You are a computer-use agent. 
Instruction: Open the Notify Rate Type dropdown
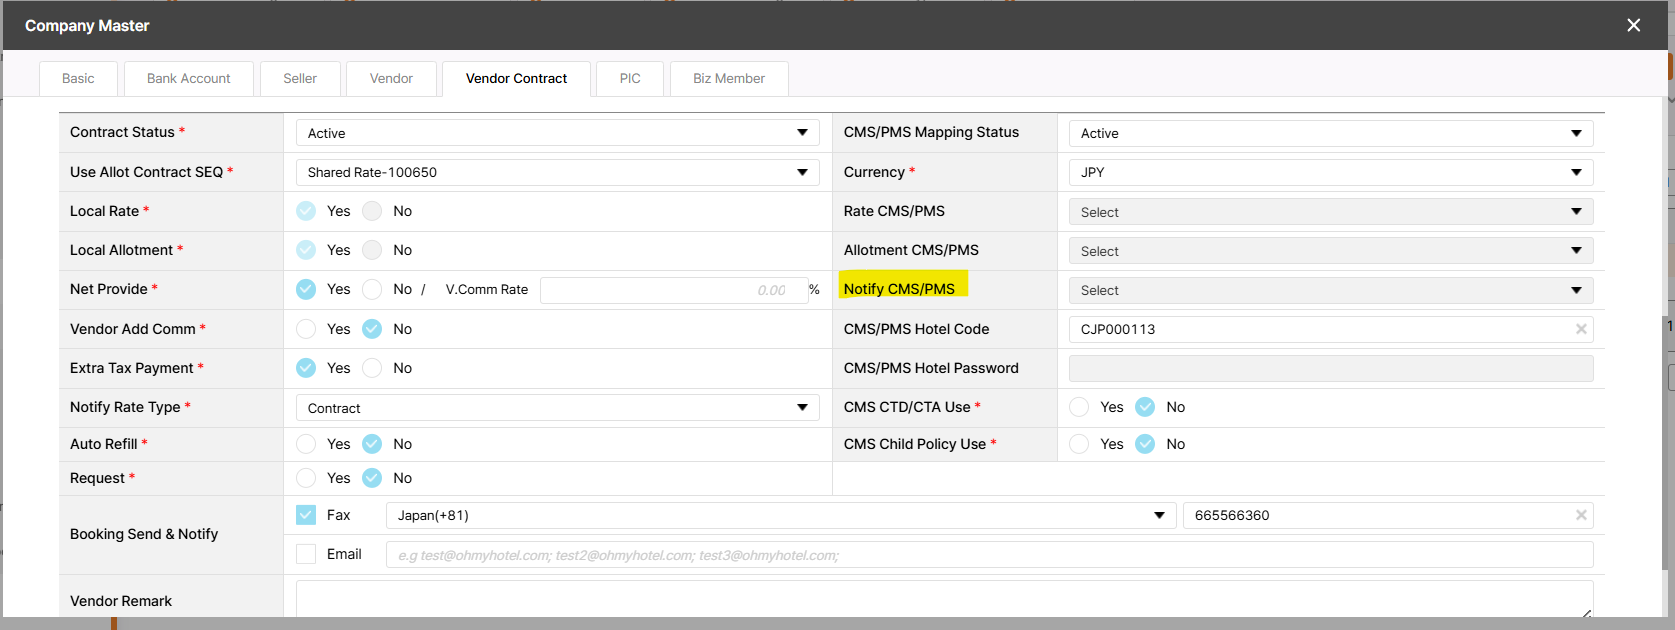click(557, 408)
